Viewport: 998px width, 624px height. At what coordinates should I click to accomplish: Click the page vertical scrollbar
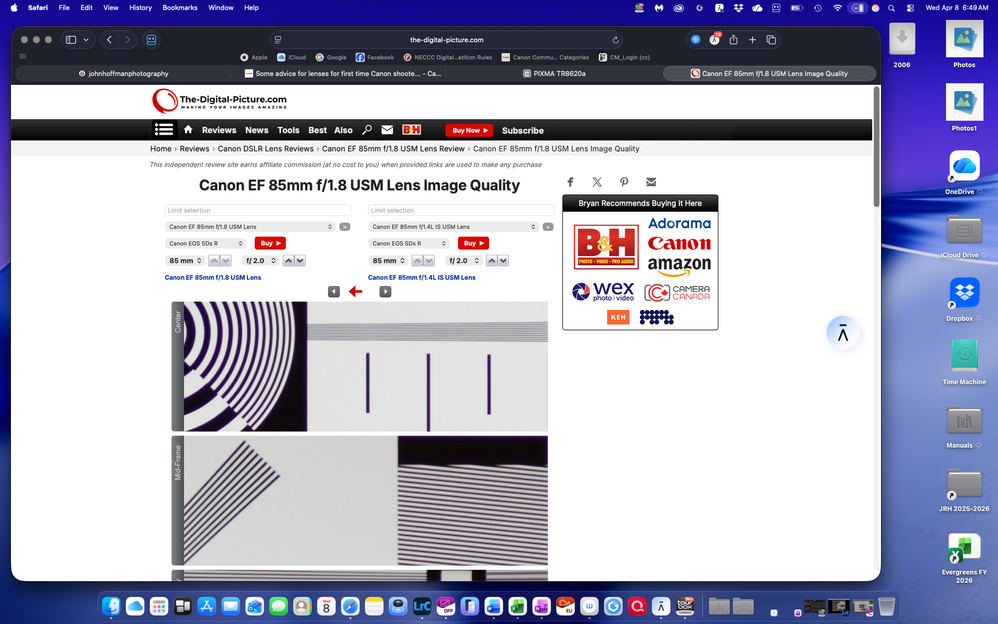pos(876,148)
